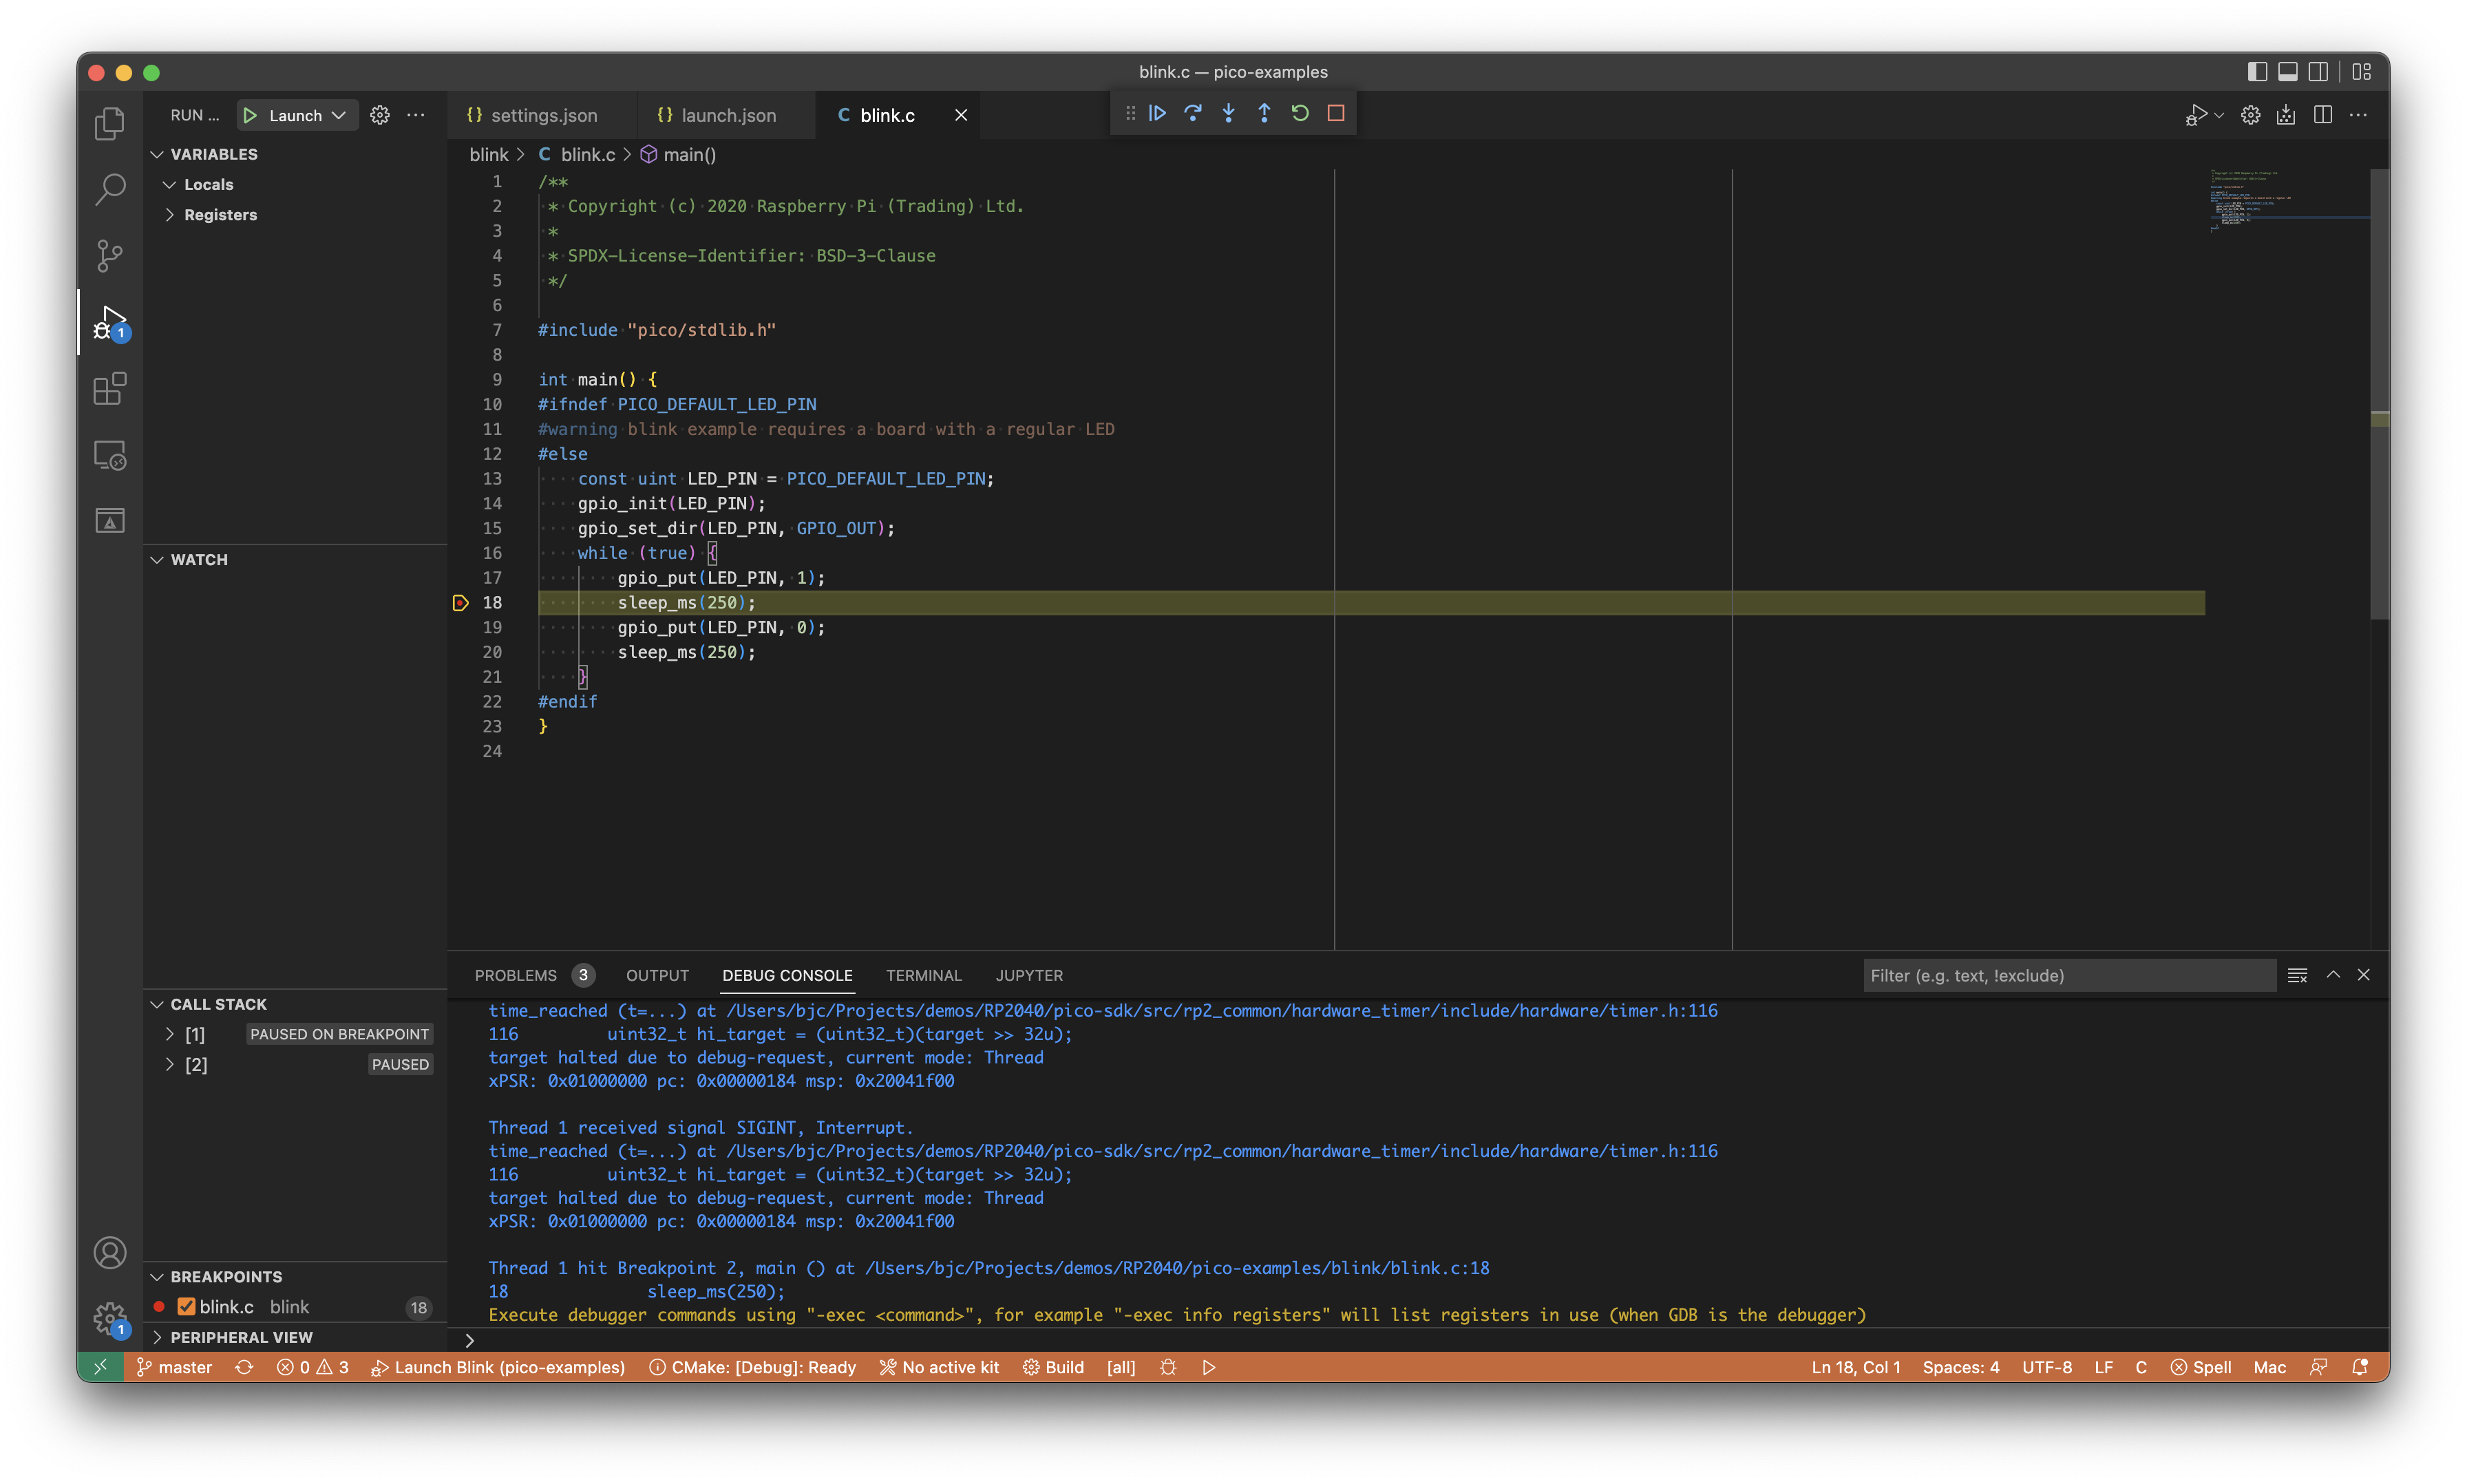
Task: Collapse the Locals variable scope
Action: (x=170, y=185)
